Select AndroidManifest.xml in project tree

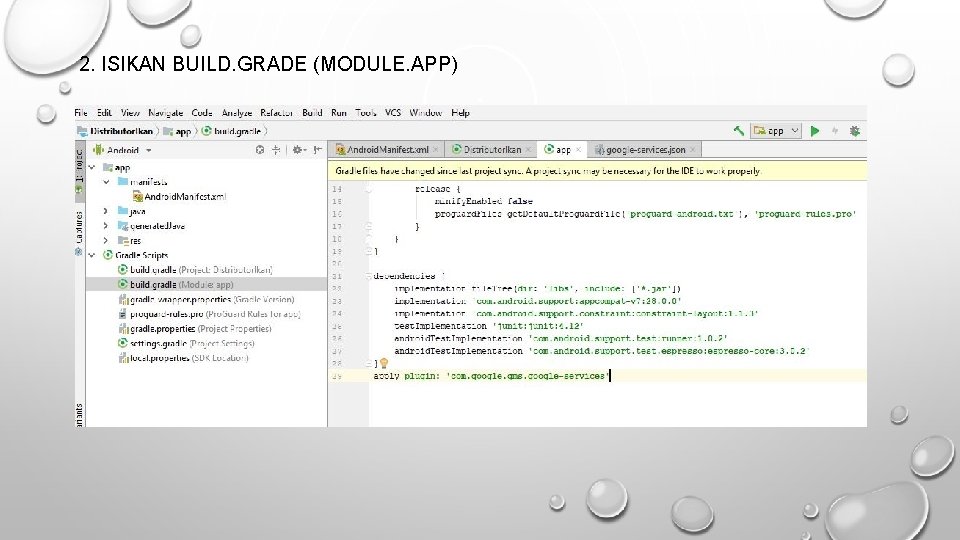point(179,197)
